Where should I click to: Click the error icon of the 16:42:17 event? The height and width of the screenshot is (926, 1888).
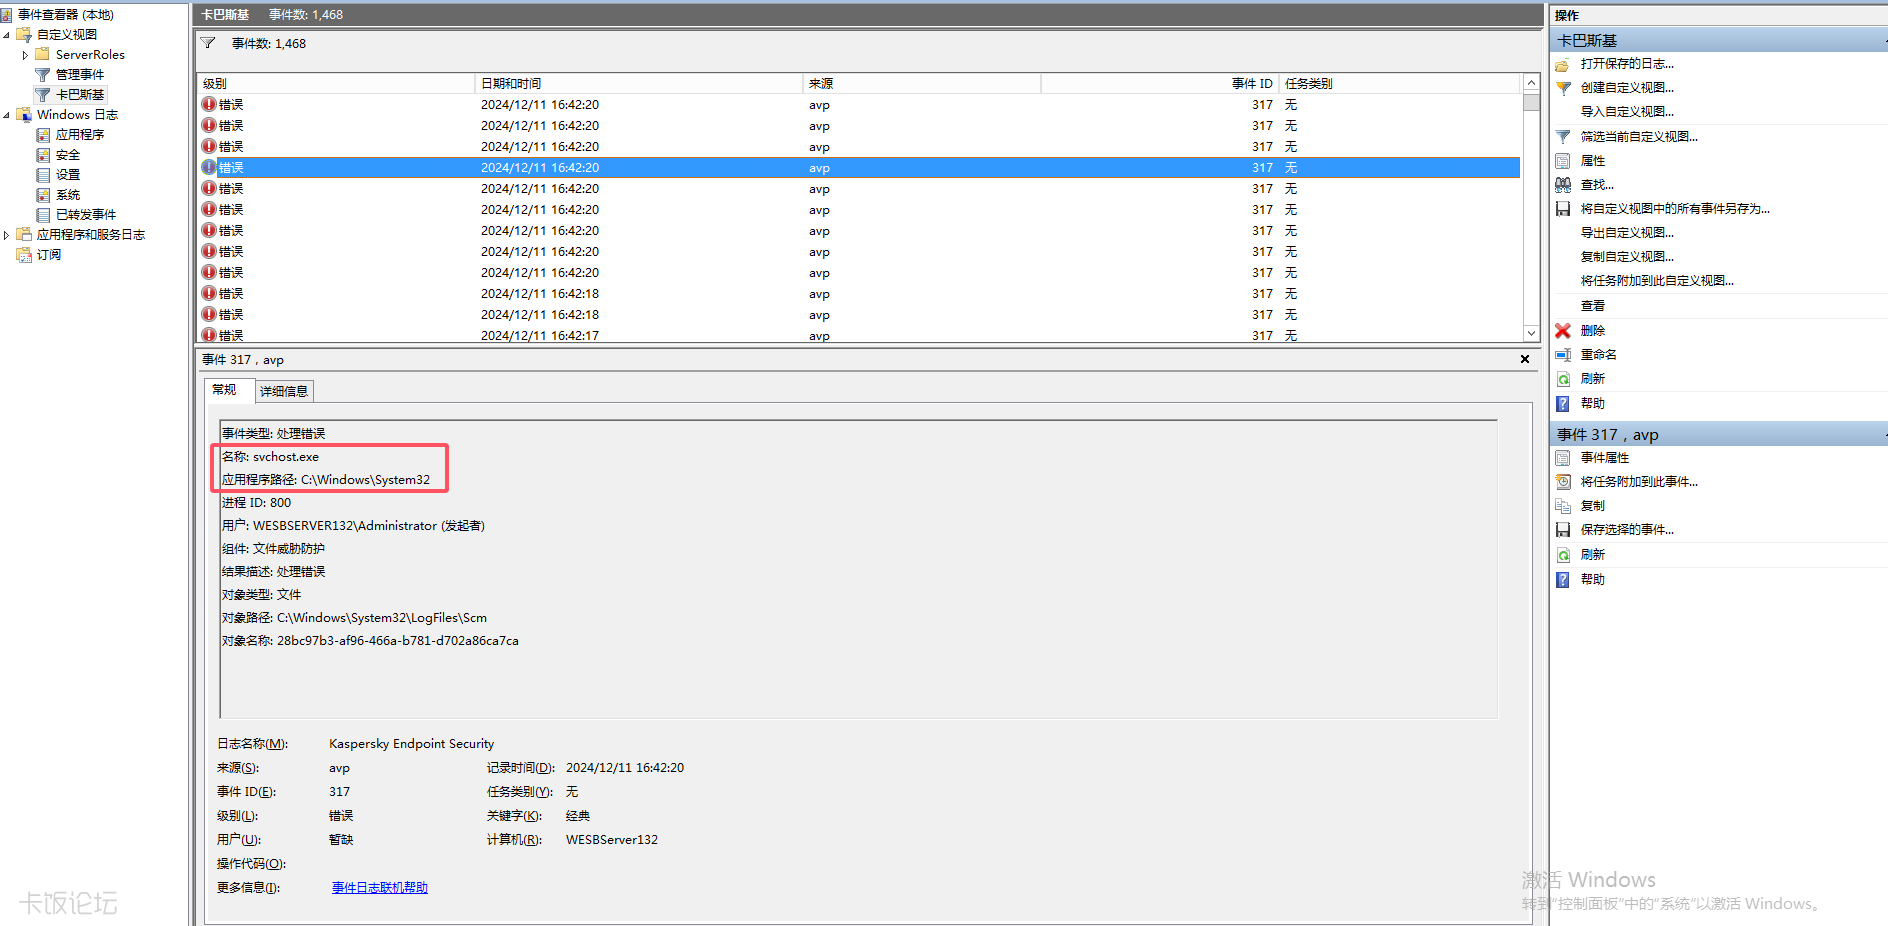coord(209,335)
